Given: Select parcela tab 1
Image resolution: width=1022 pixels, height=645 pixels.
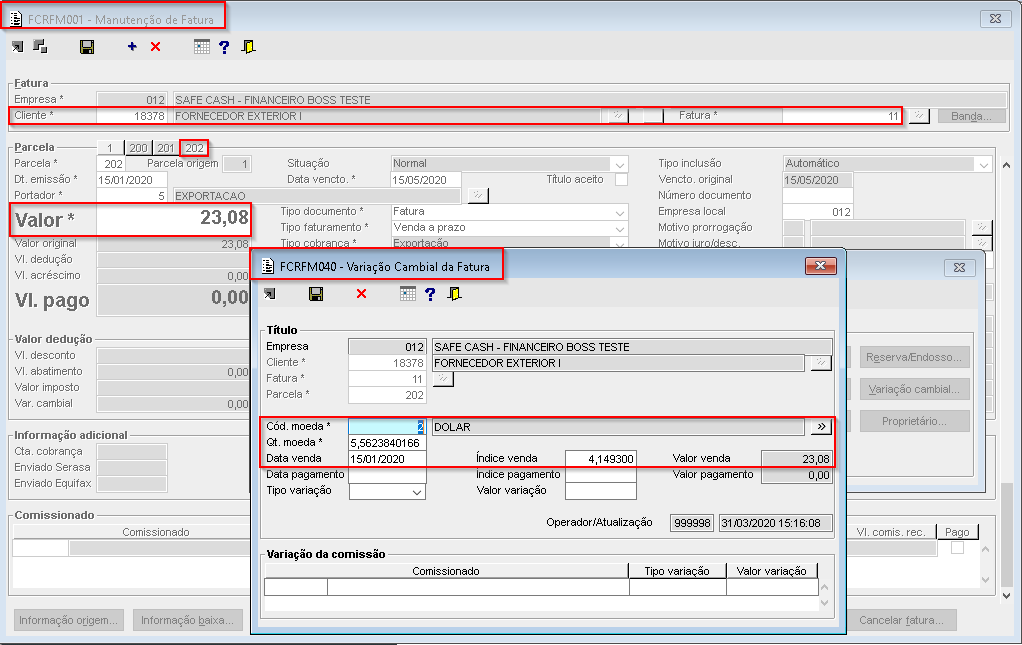Looking at the screenshot, I should click(110, 148).
